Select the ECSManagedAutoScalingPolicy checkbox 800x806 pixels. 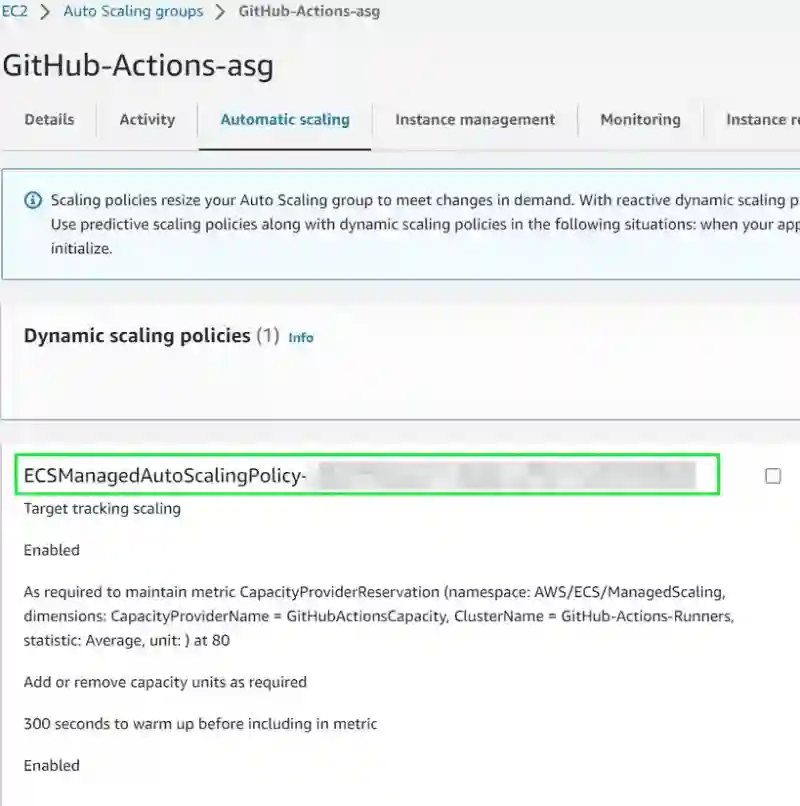[x=773, y=476]
